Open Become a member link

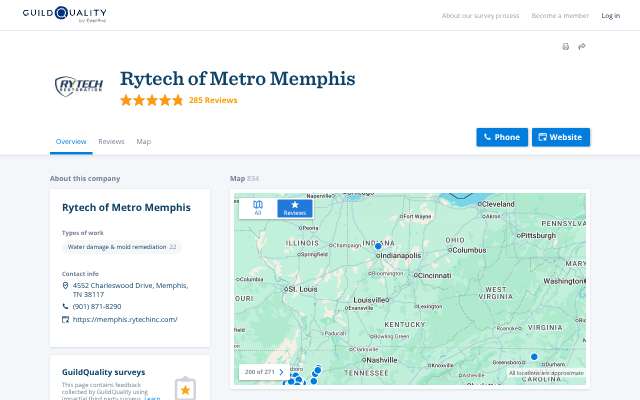click(x=560, y=16)
